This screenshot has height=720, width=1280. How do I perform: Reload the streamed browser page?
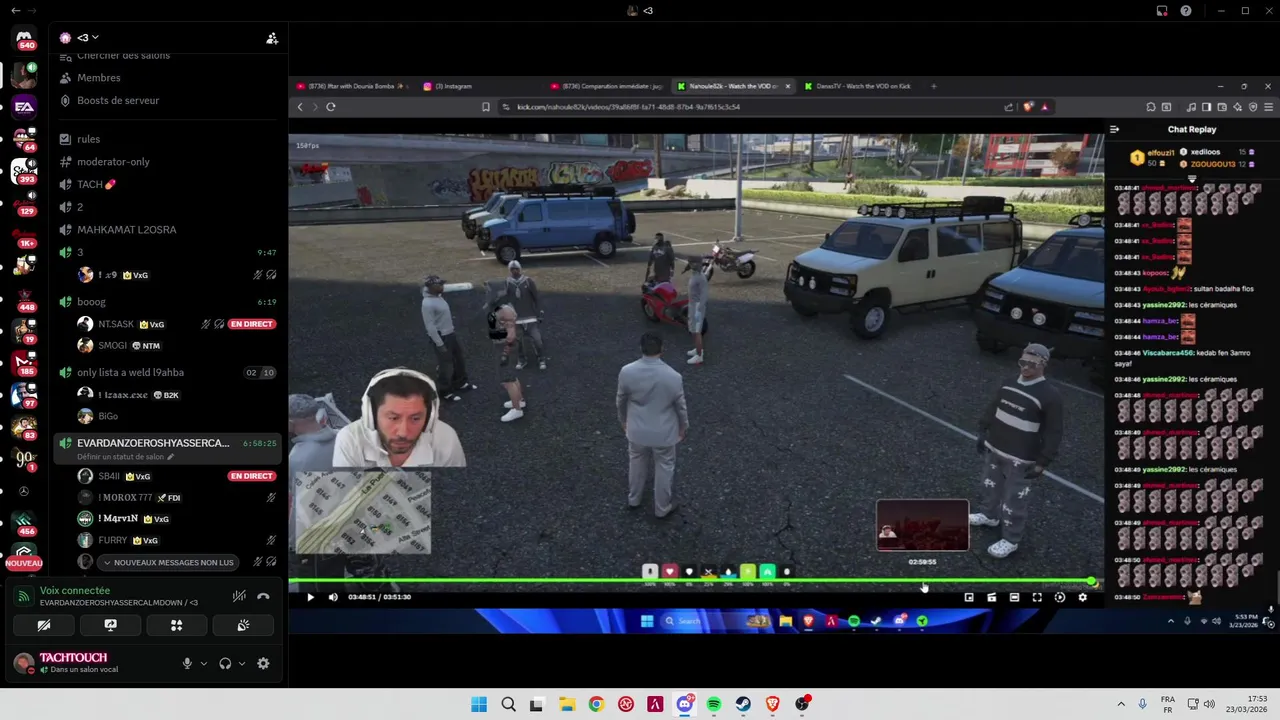pyautogui.click(x=331, y=107)
